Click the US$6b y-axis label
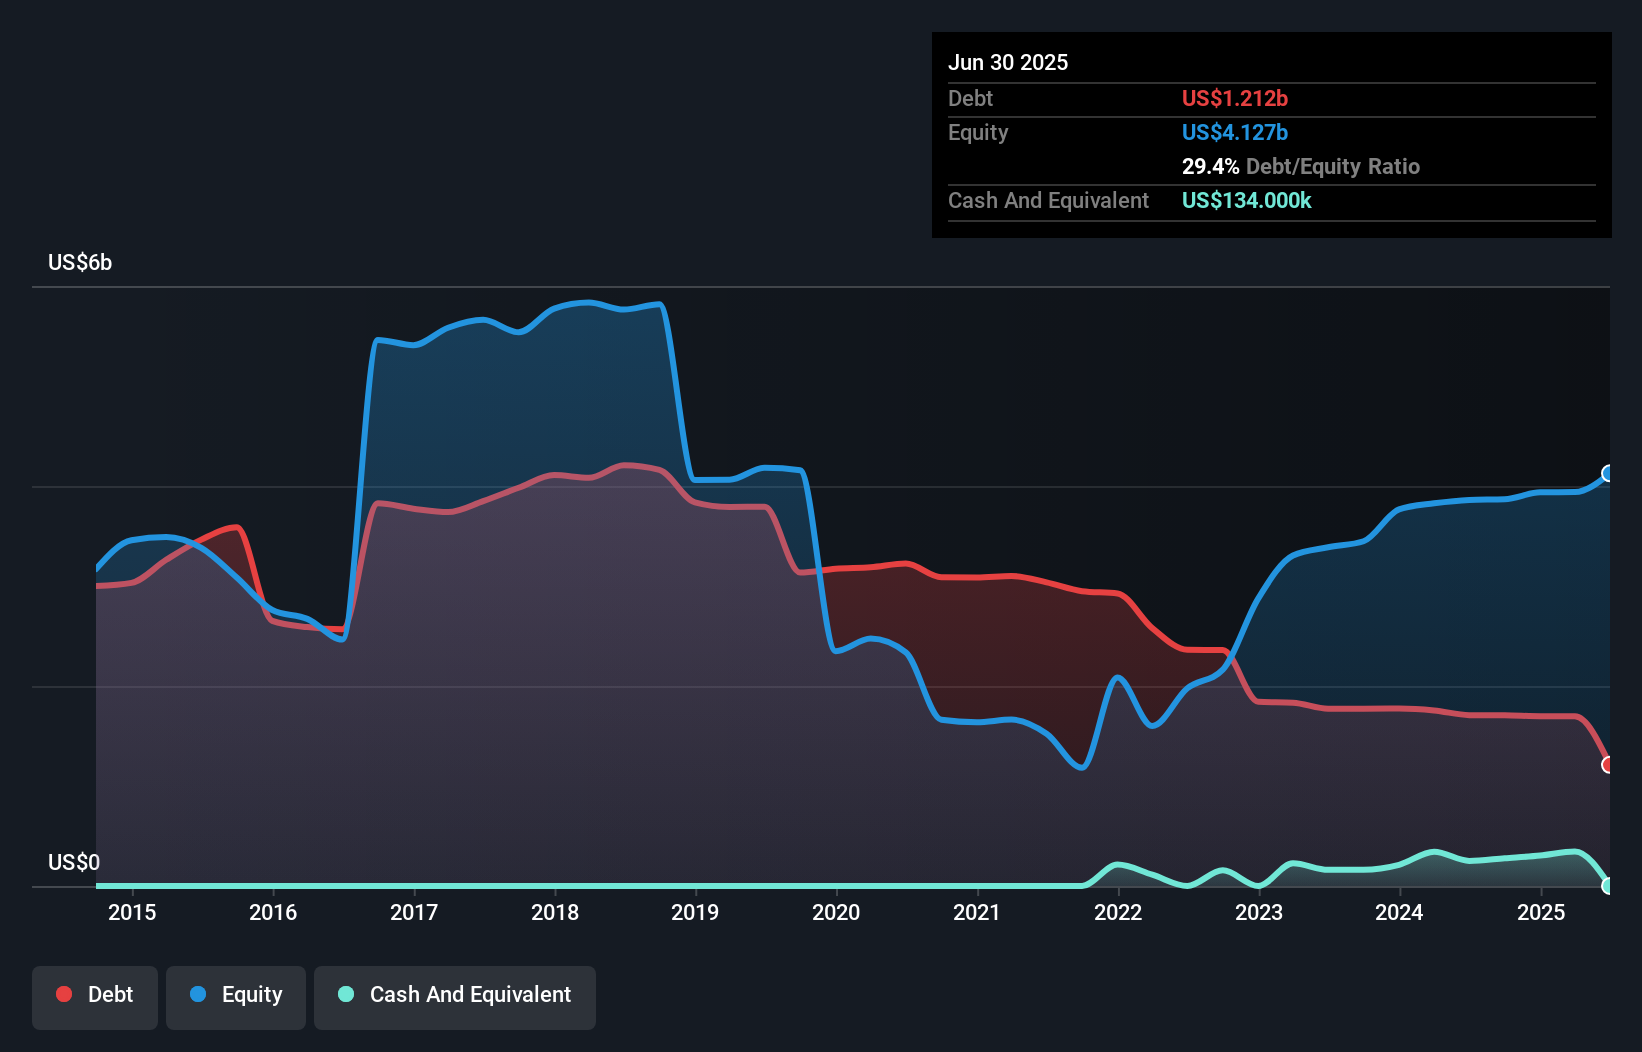Screen dimensions: 1642x1052 pyautogui.click(x=80, y=263)
